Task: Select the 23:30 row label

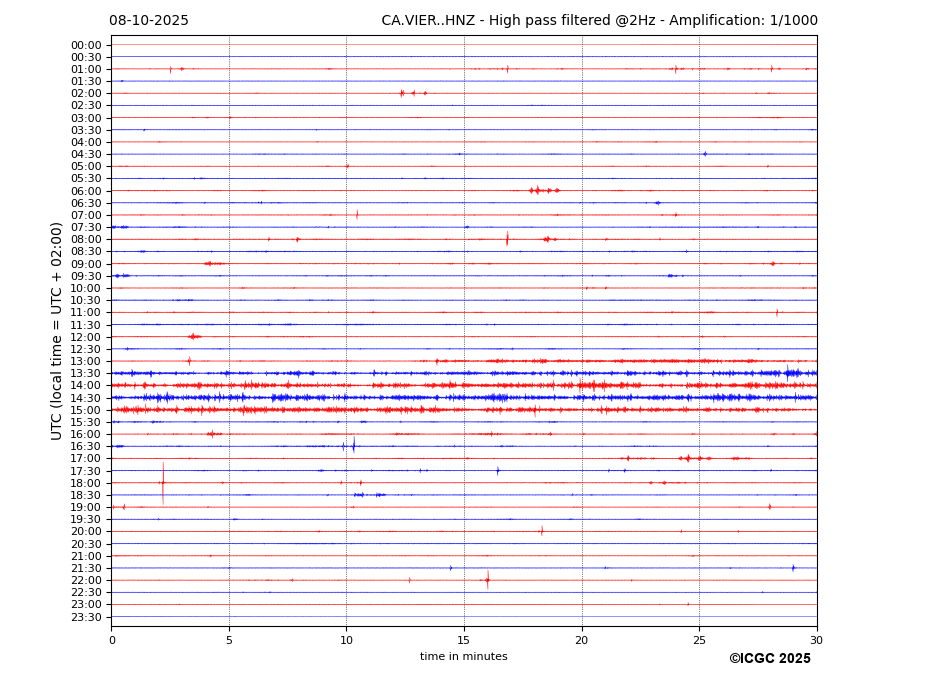Action: 86,617
